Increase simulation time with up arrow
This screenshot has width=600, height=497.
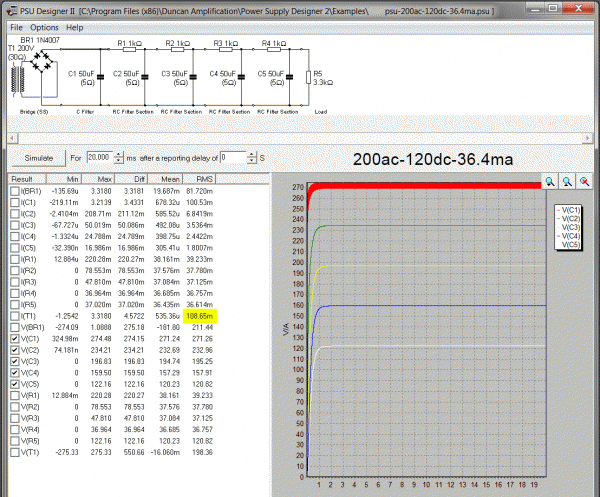[x=119, y=155]
